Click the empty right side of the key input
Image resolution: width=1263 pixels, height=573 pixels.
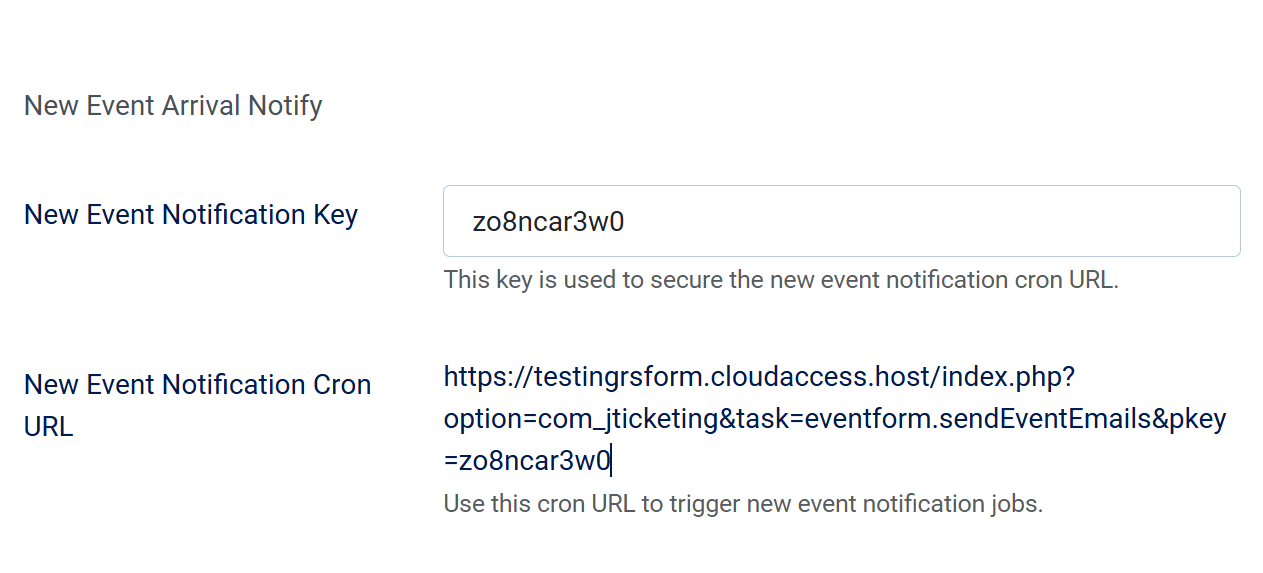1000,221
